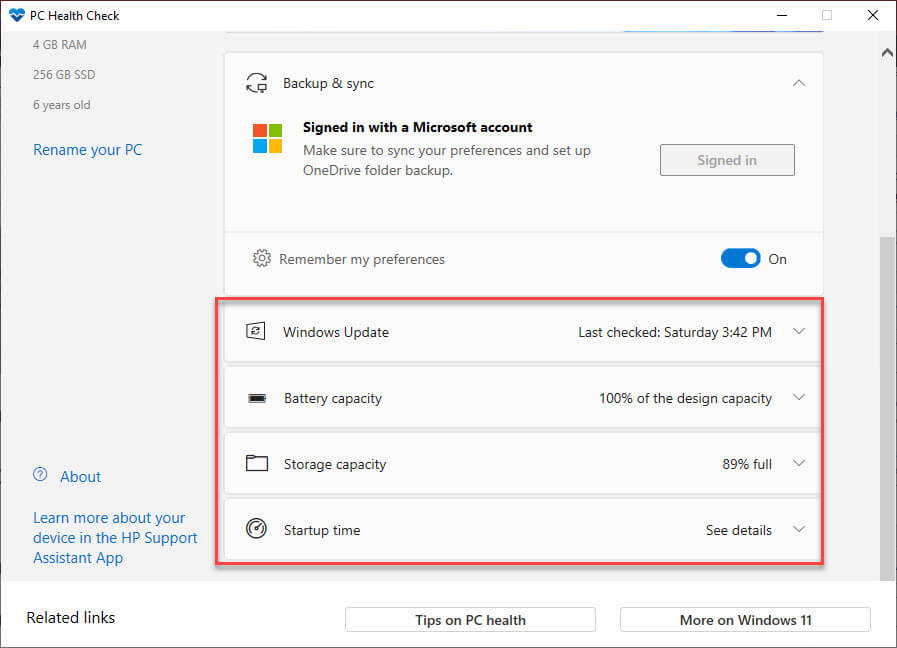The height and width of the screenshot is (648, 897).
Task: Open the HP Support Assistant App link
Action: [x=115, y=538]
